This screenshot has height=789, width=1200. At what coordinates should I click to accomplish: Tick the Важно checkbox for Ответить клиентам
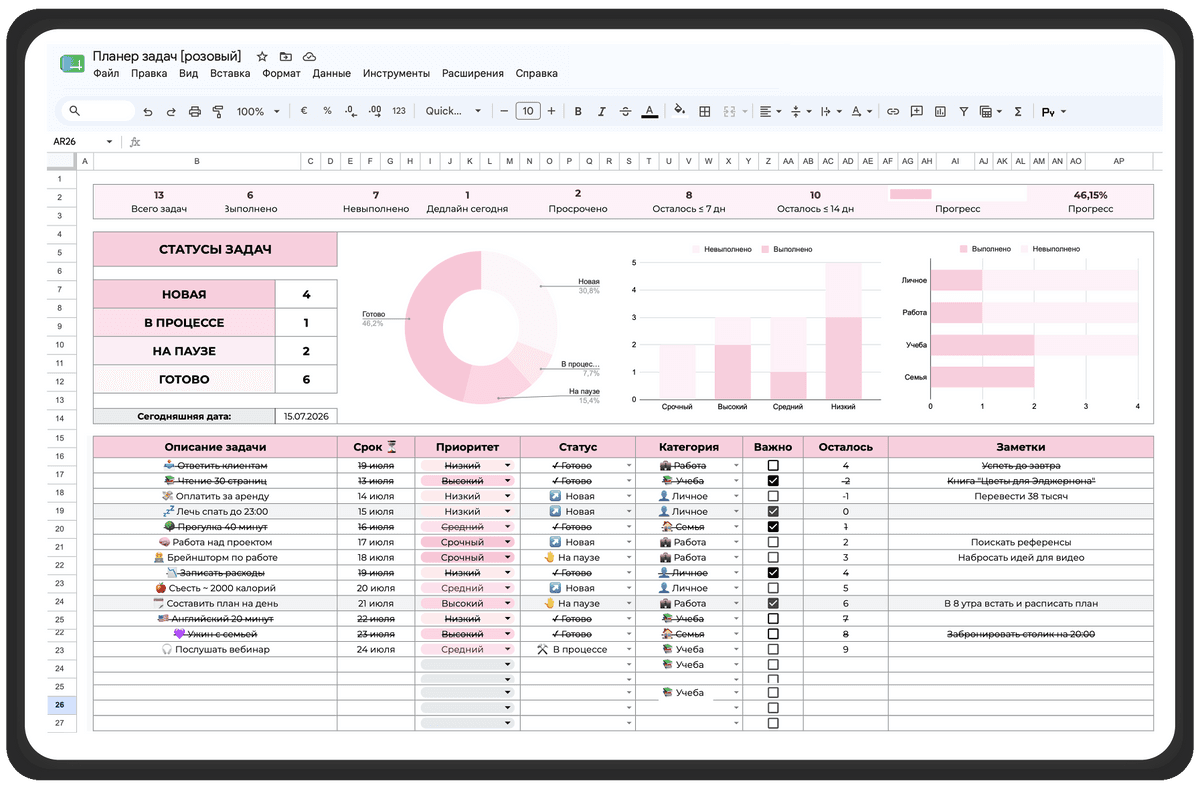pyautogui.click(x=773, y=466)
